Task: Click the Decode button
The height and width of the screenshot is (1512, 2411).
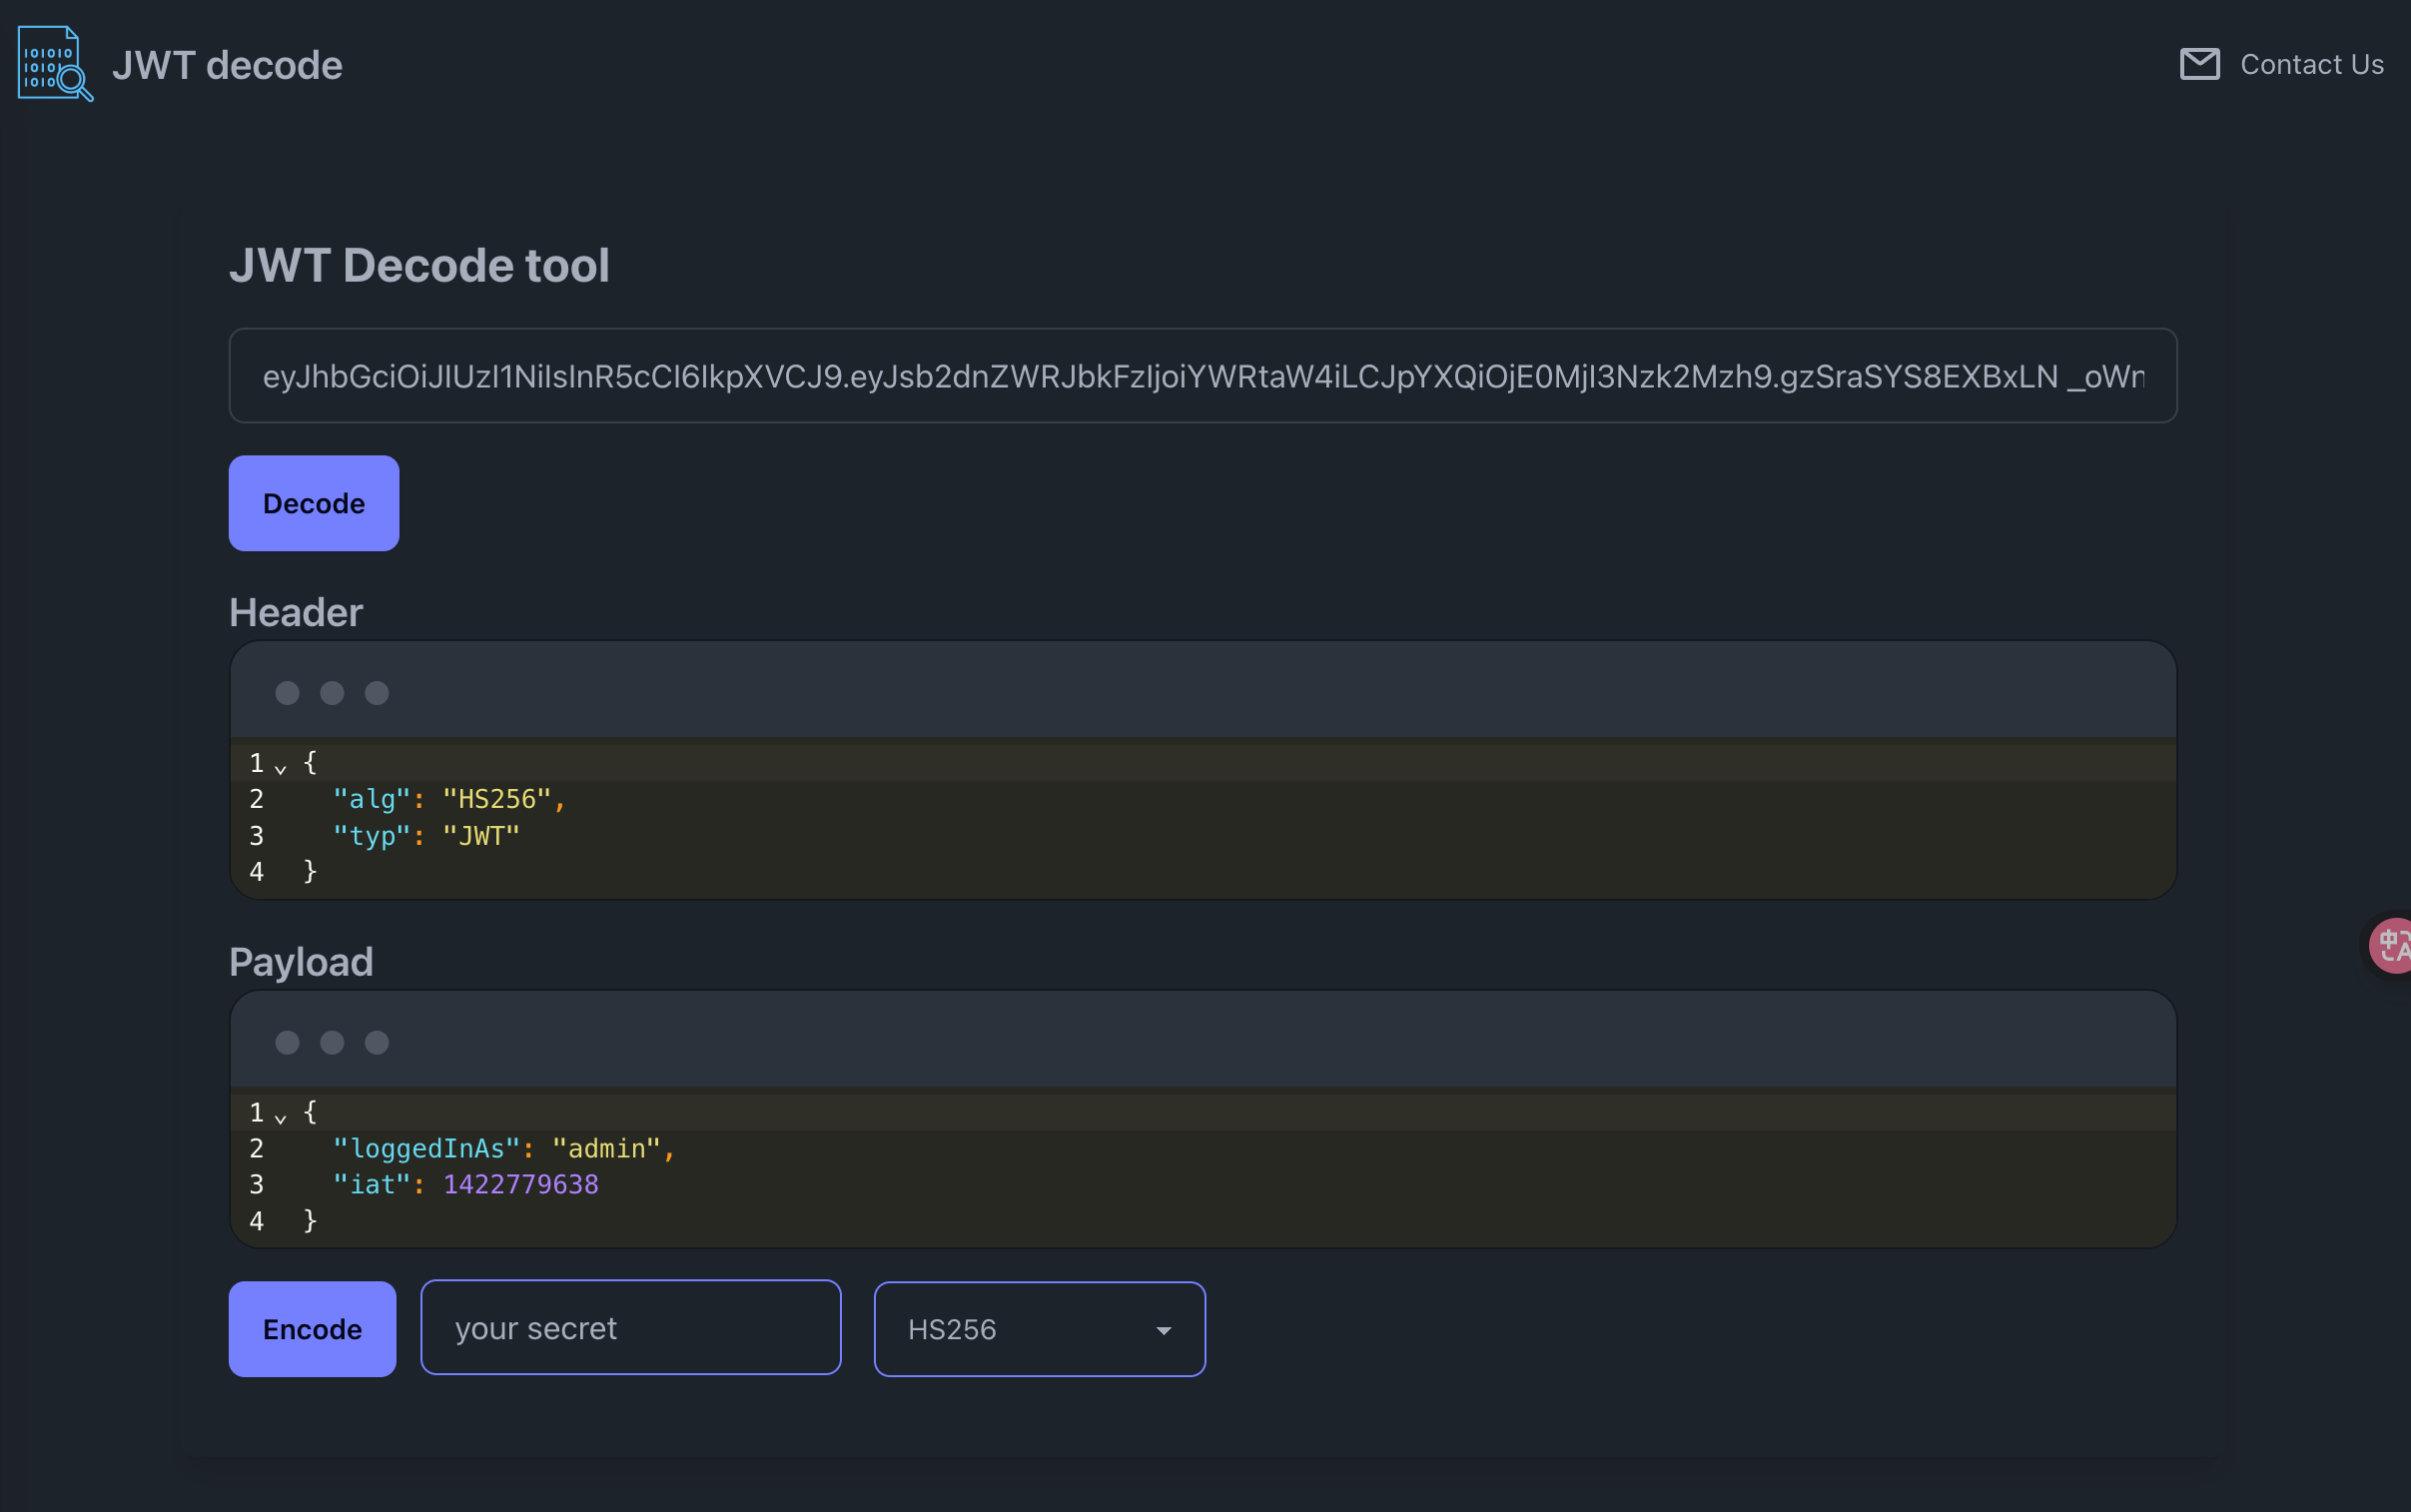Action: click(x=314, y=503)
